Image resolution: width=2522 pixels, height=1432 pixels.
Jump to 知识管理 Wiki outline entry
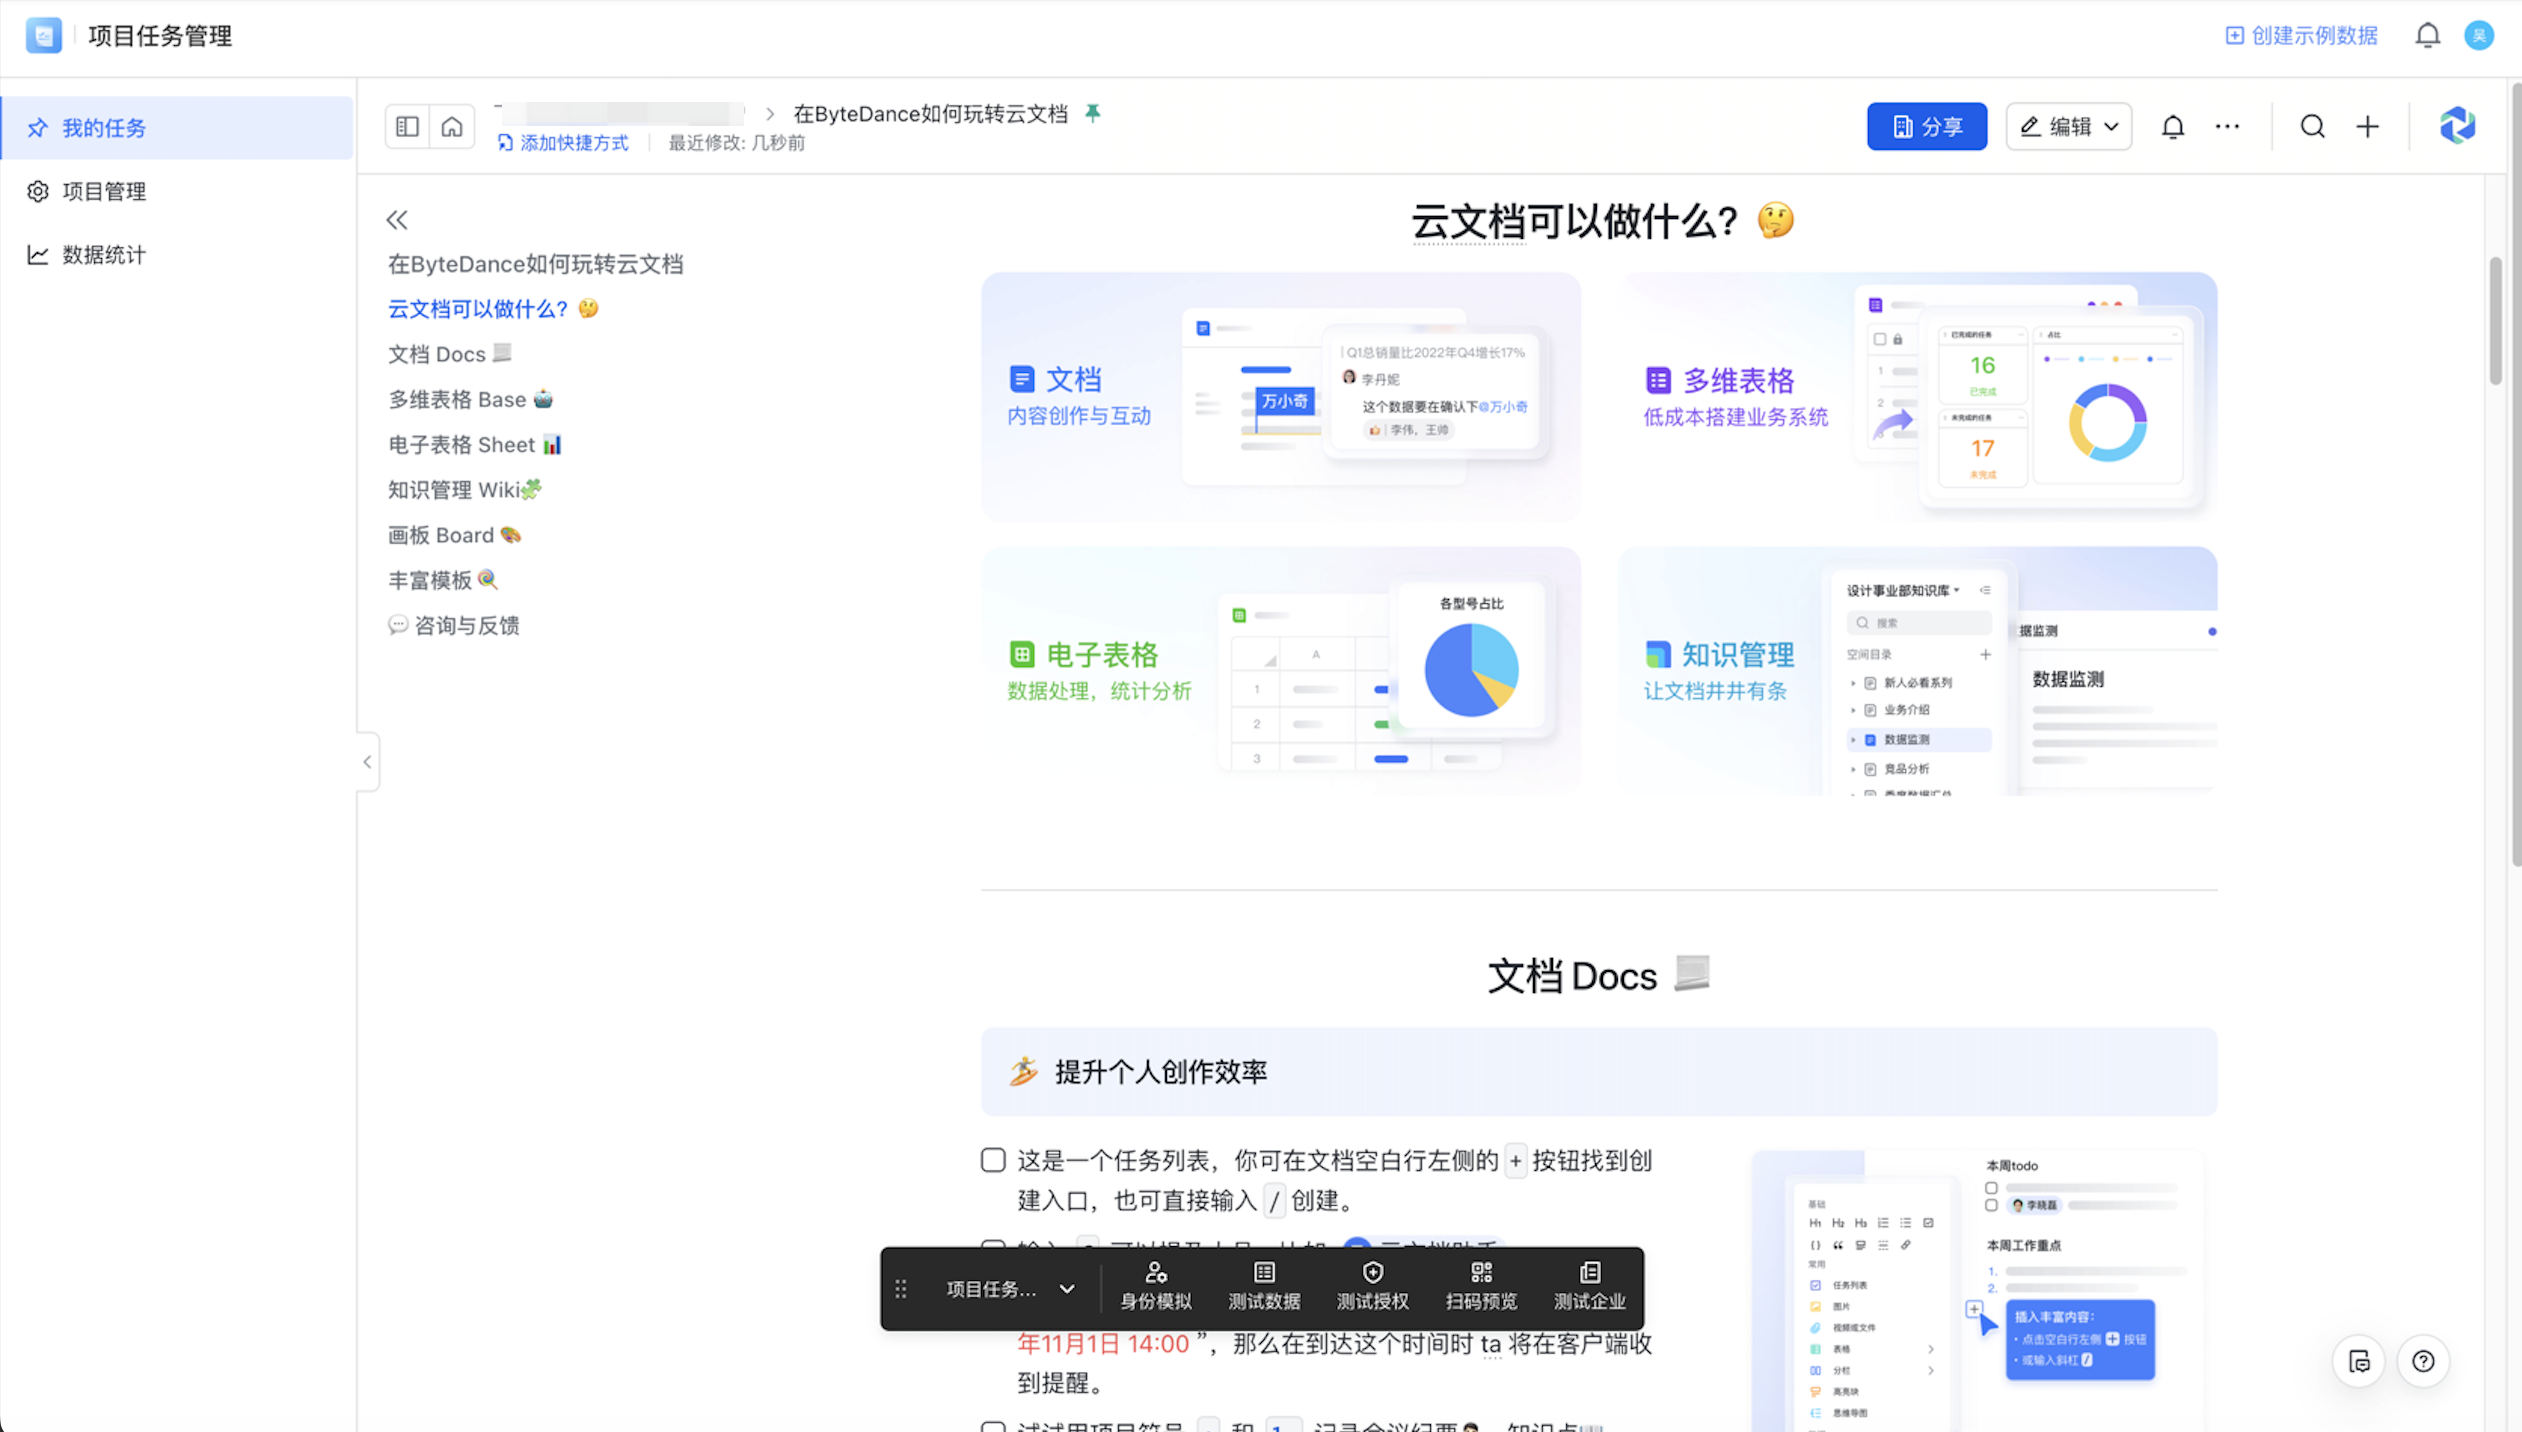point(465,489)
